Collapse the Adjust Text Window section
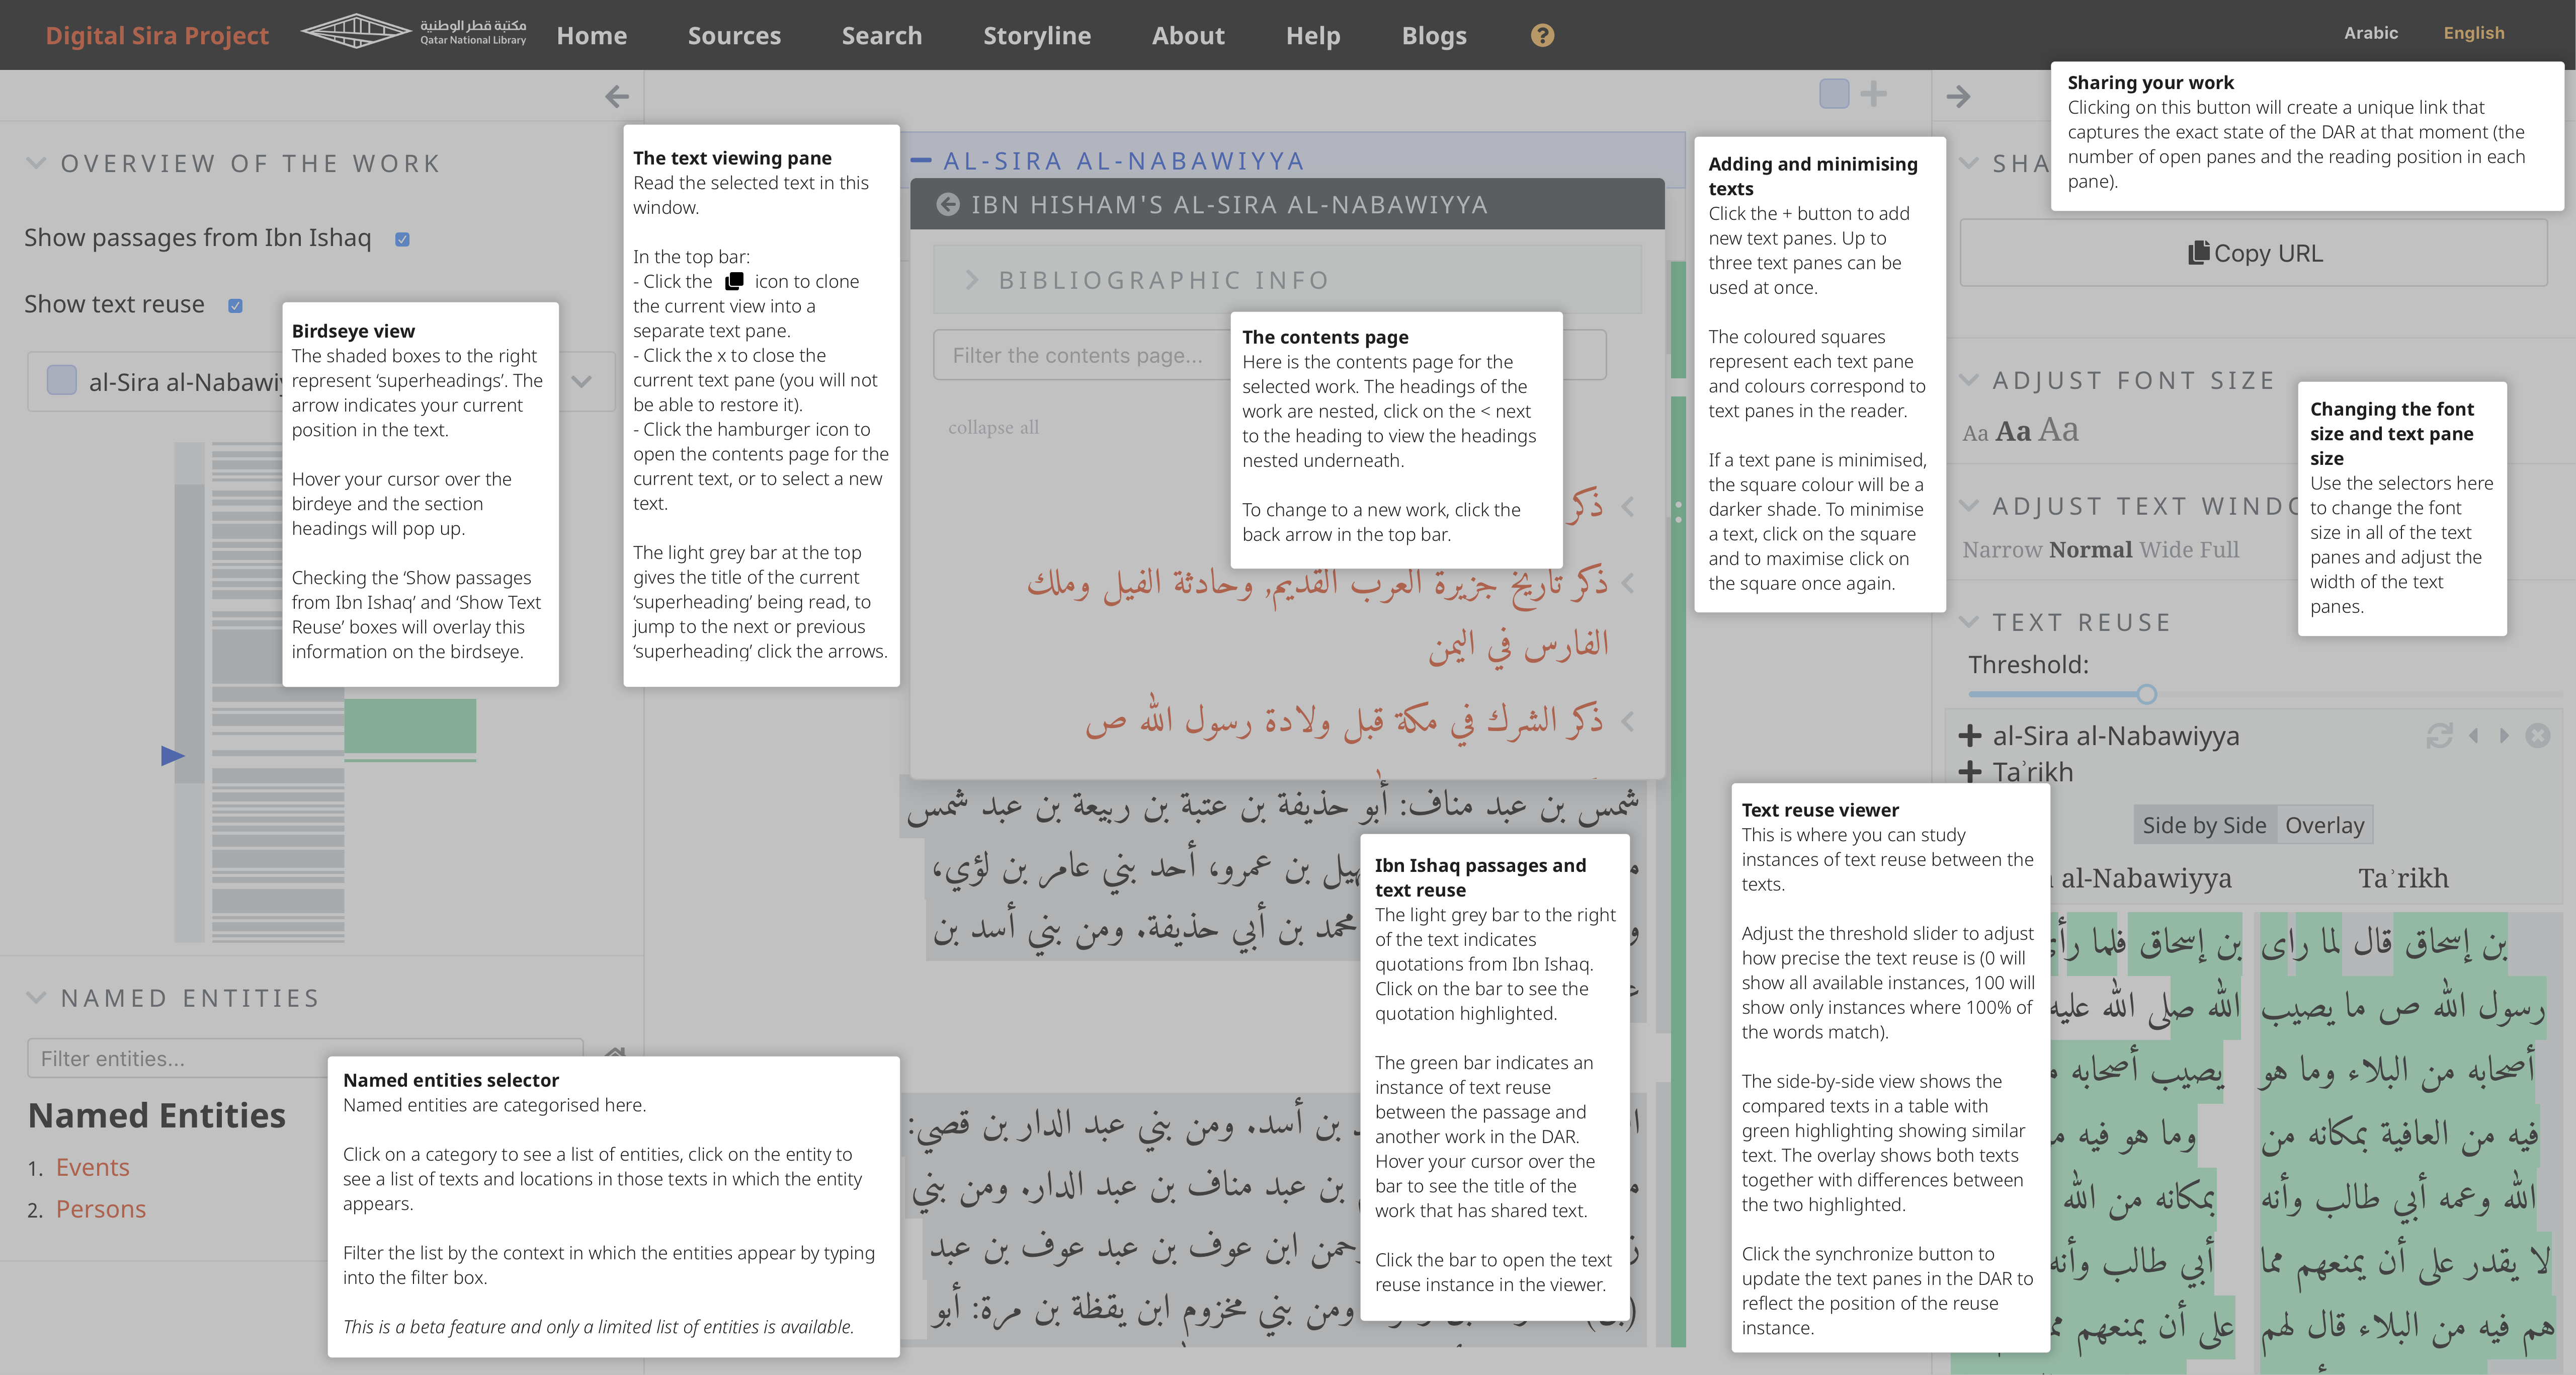This screenshot has width=2576, height=1375. tap(1968, 506)
